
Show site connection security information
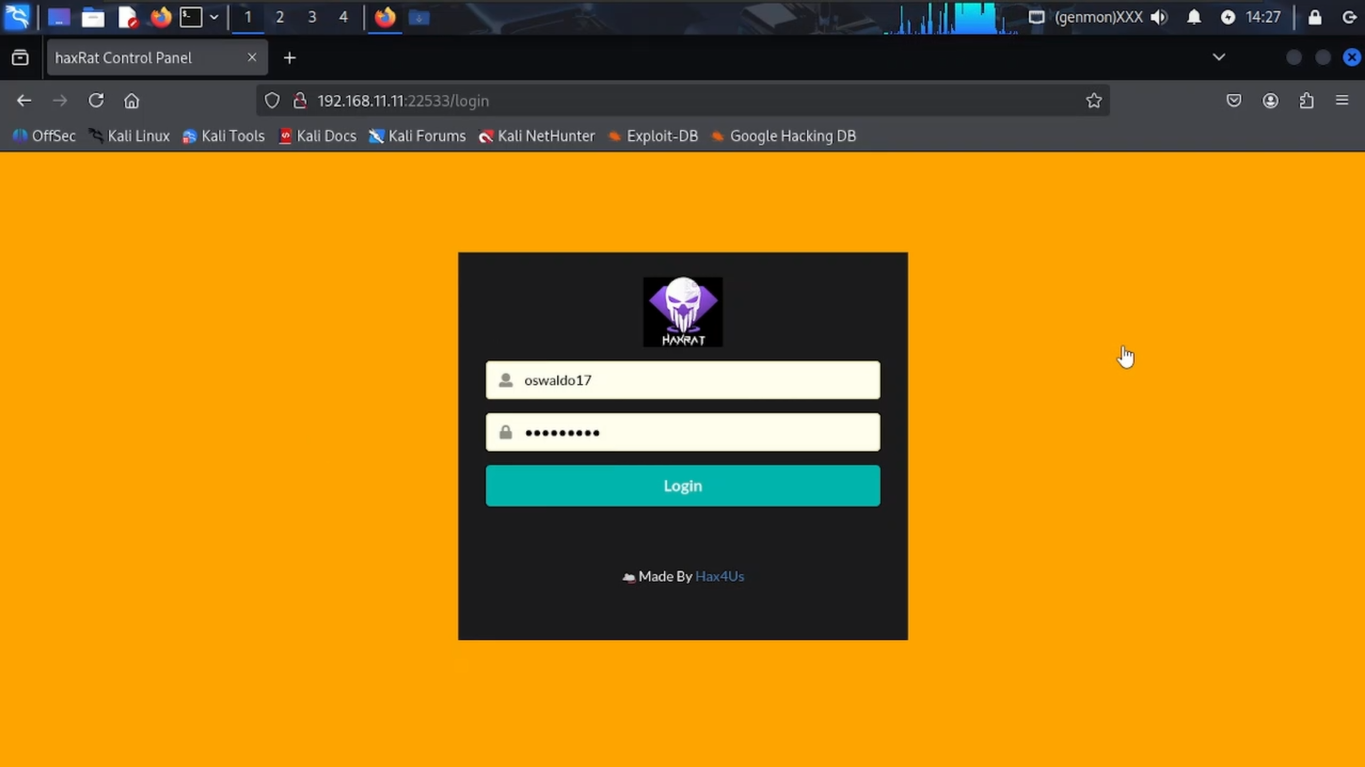pos(299,101)
